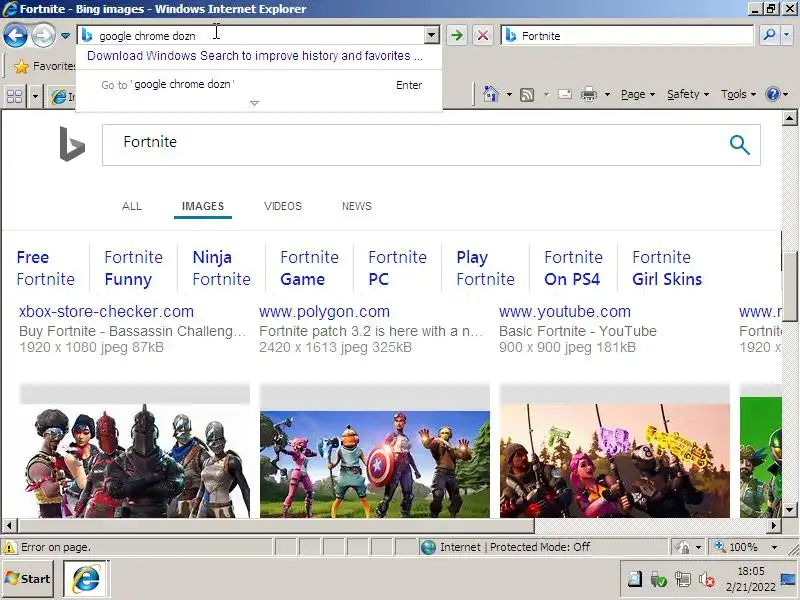The width and height of the screenshot is (800, 600).
Task: Select Play Fortnite related search
Action: 485,268
